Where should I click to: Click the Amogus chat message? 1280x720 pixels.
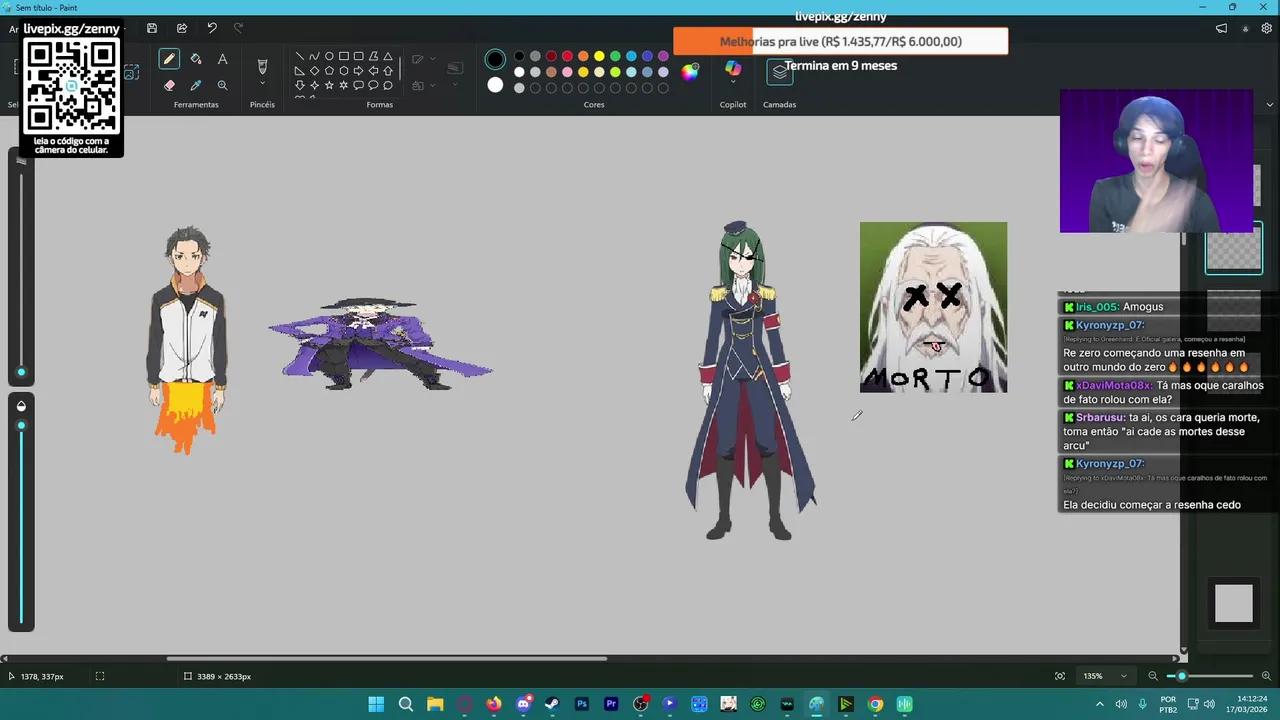click(x=1143, y=307)
